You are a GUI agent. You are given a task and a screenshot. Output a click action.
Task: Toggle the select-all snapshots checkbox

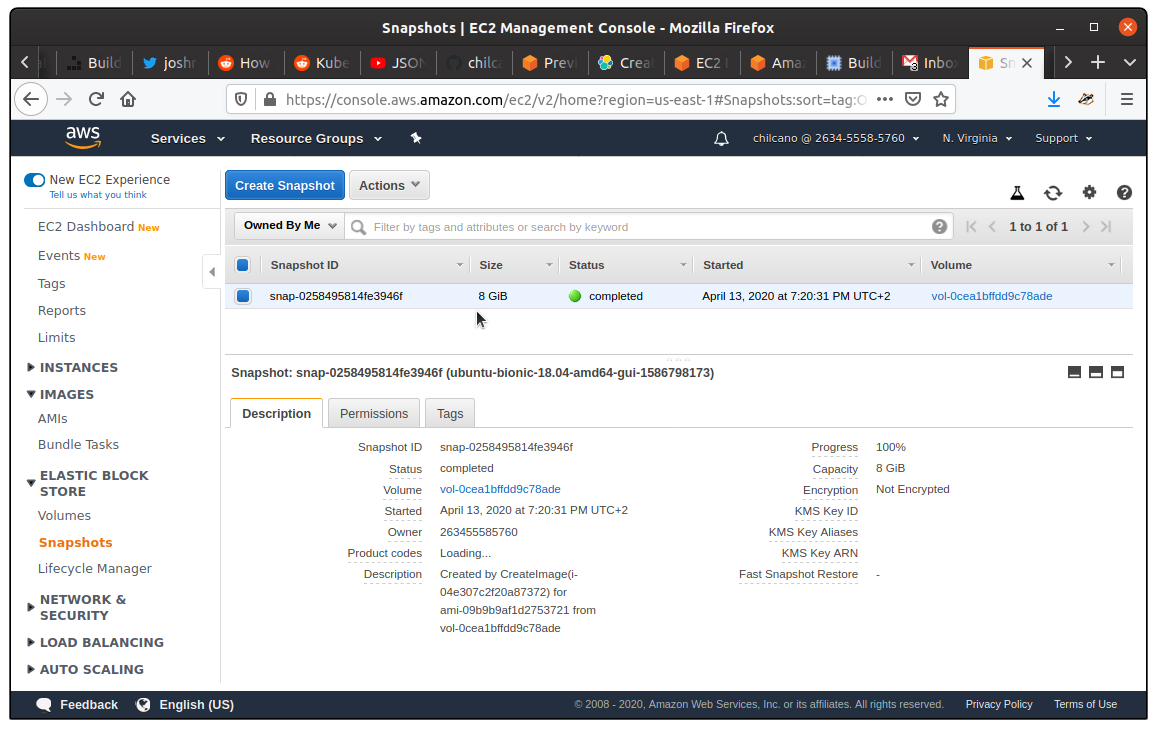pos(243,265)
